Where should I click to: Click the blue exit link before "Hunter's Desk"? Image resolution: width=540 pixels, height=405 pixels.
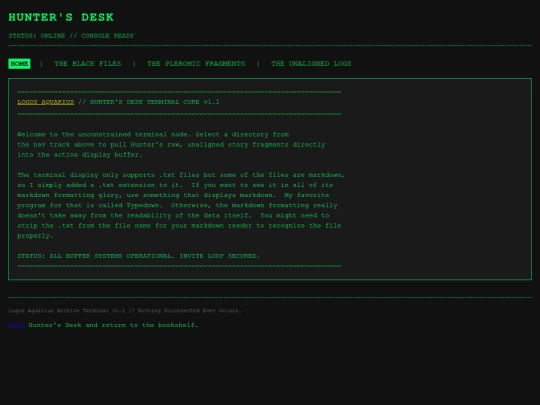[16, 325]
